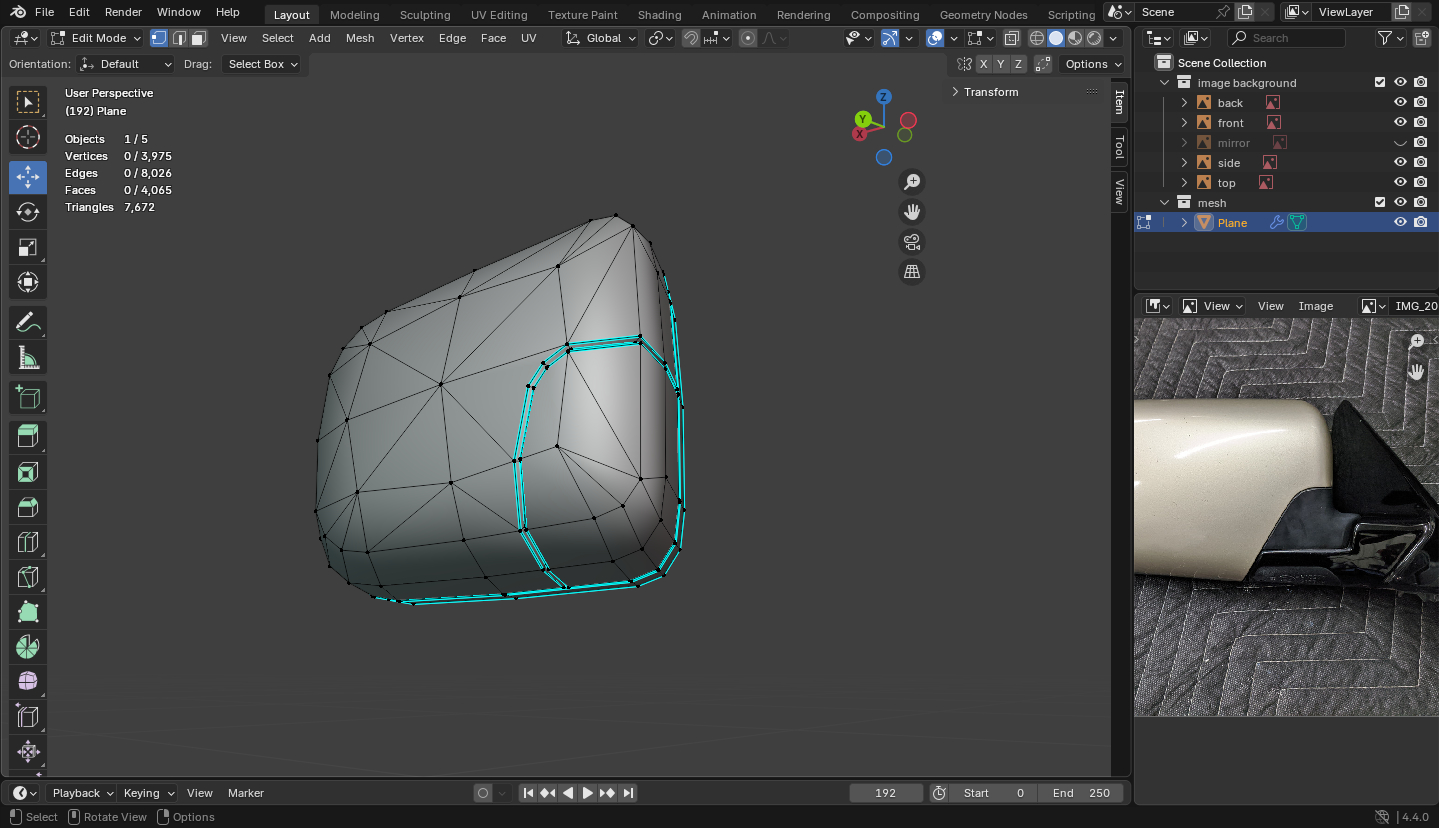
Task: Open the Mesh menu
Action: pos(360,38)
